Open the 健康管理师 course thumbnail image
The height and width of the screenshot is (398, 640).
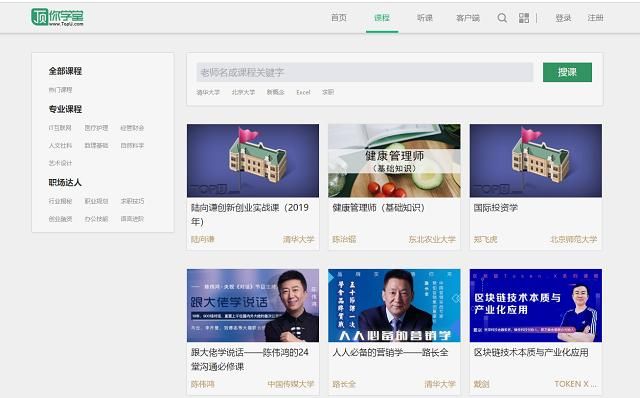394,161
